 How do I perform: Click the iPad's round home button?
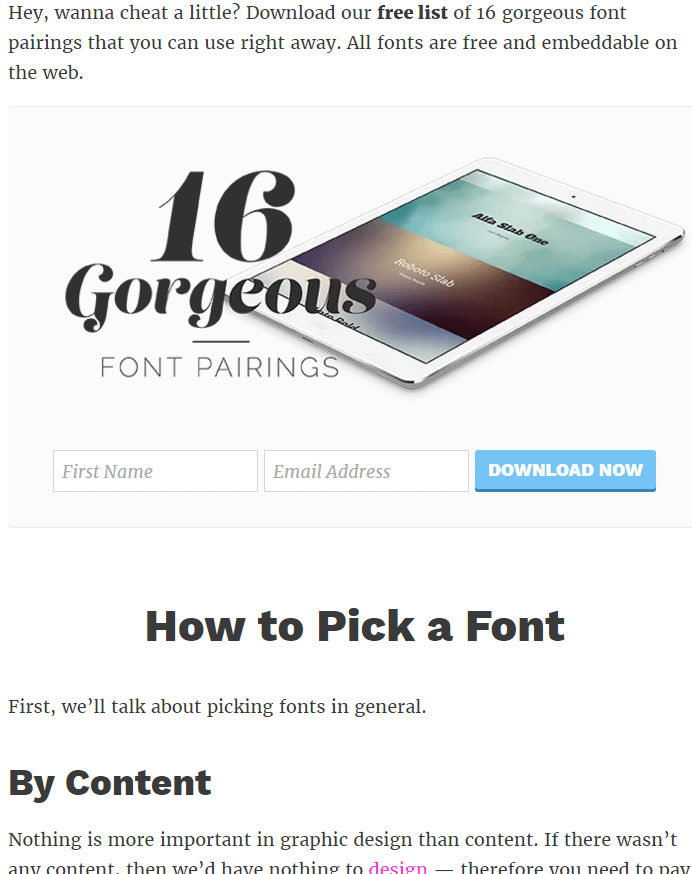tap(317, 327)
